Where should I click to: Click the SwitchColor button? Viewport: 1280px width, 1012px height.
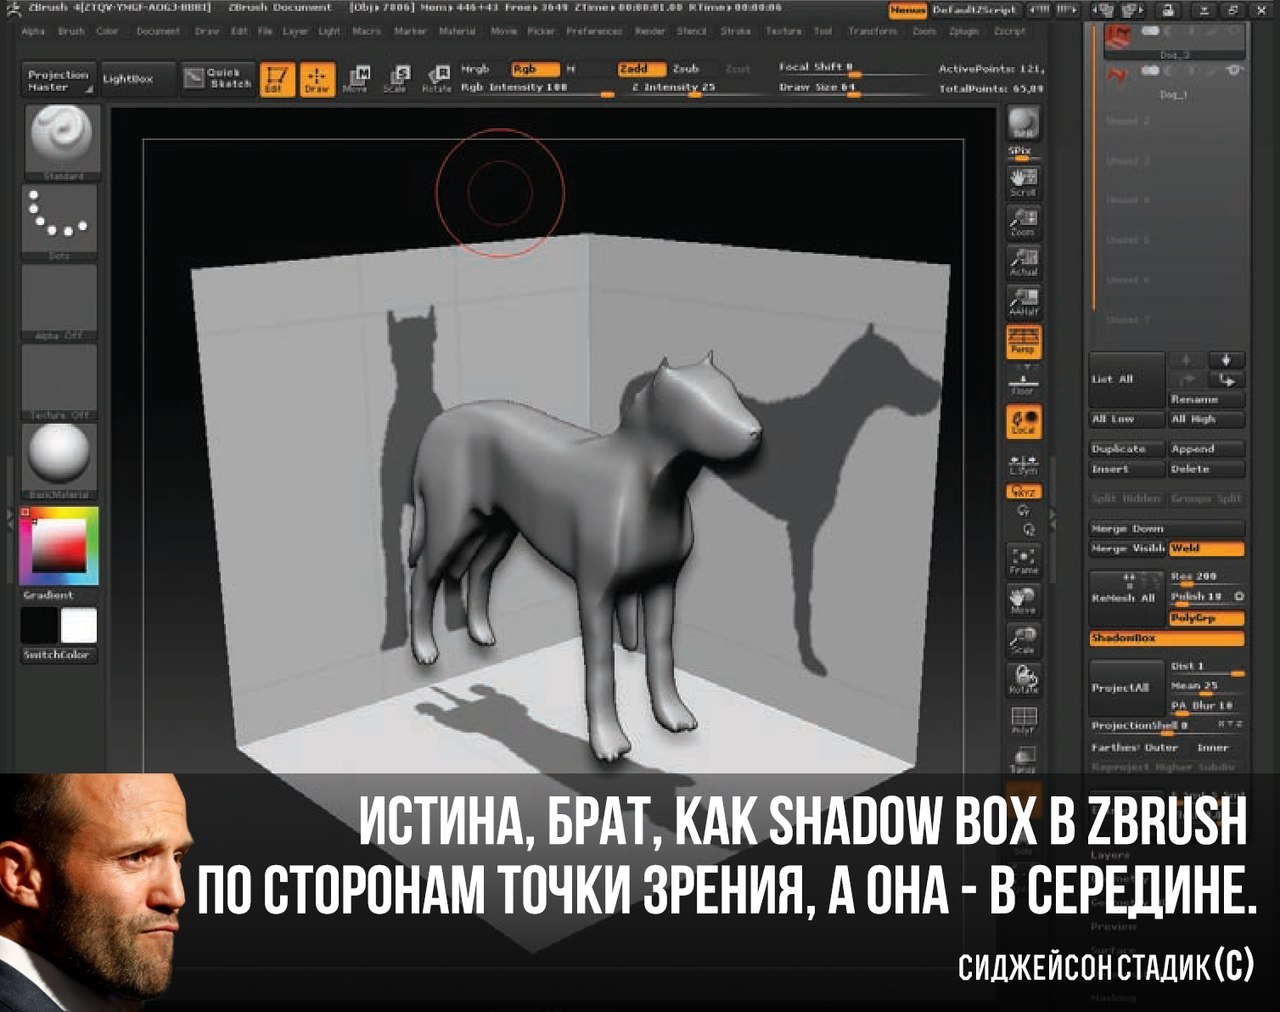(59, 655)
